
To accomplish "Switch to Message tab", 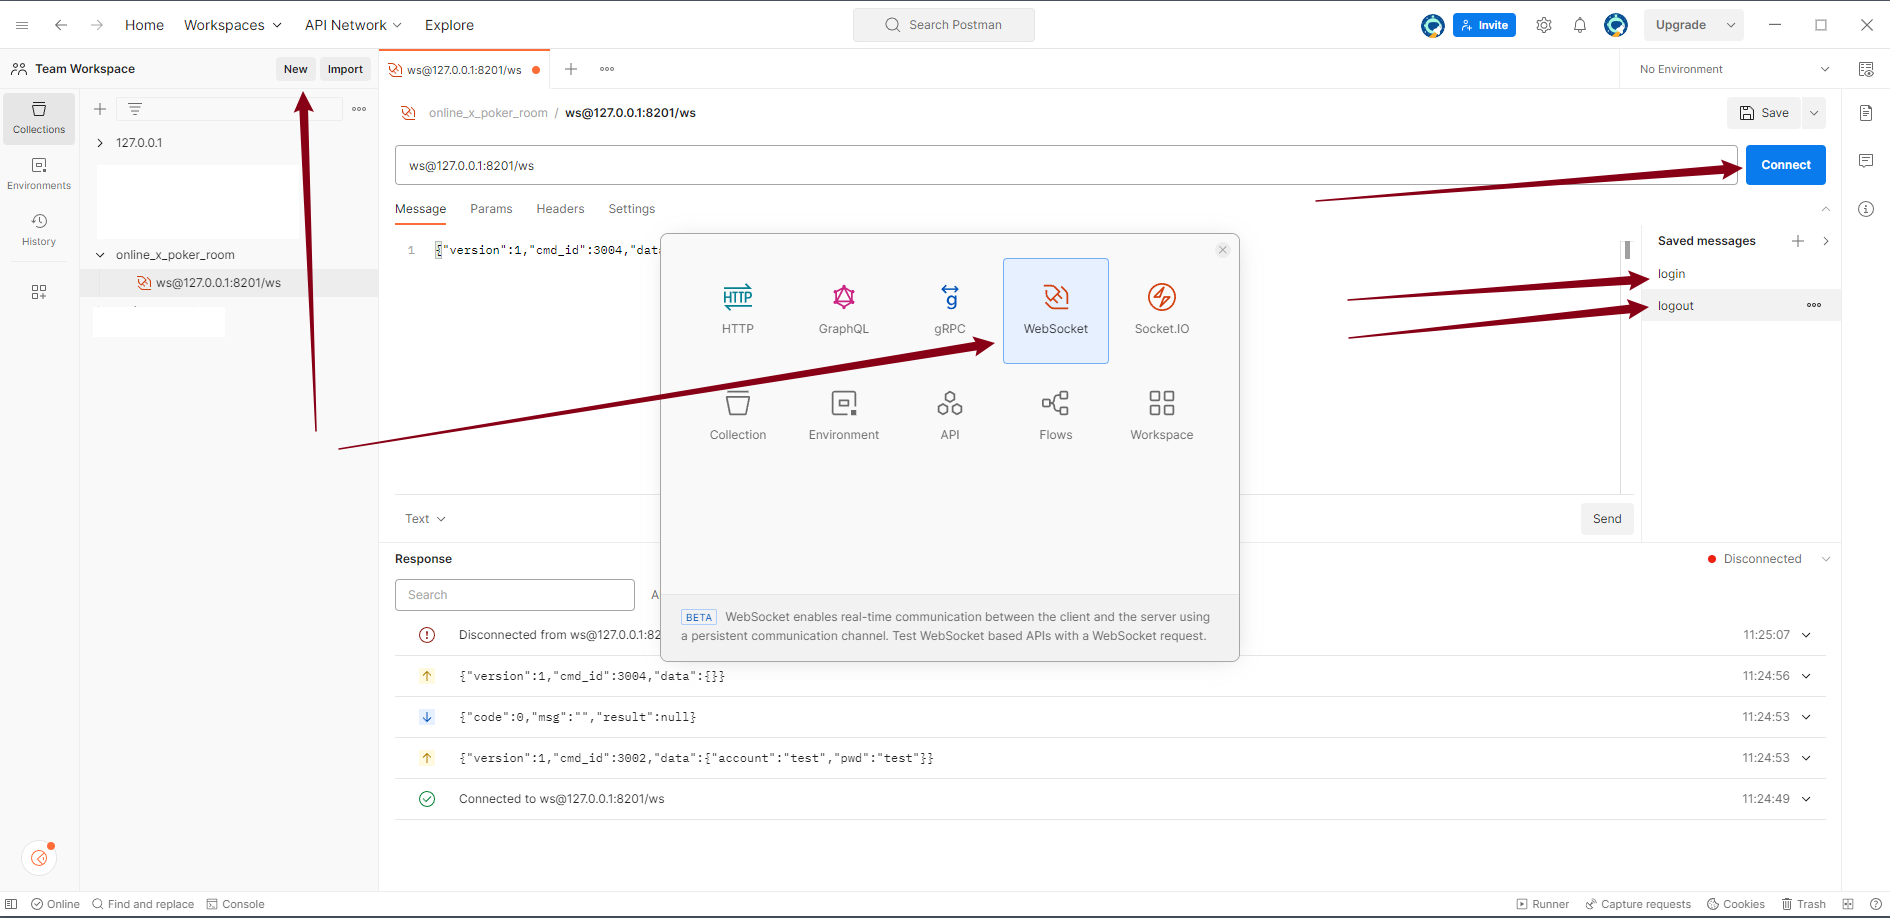I will pyautogui.click(x=421, y=209).
